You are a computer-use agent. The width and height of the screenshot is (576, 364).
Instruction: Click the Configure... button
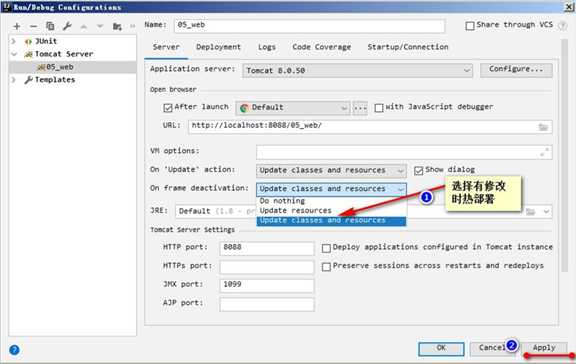pyautogui.click(x=516, y=69)
